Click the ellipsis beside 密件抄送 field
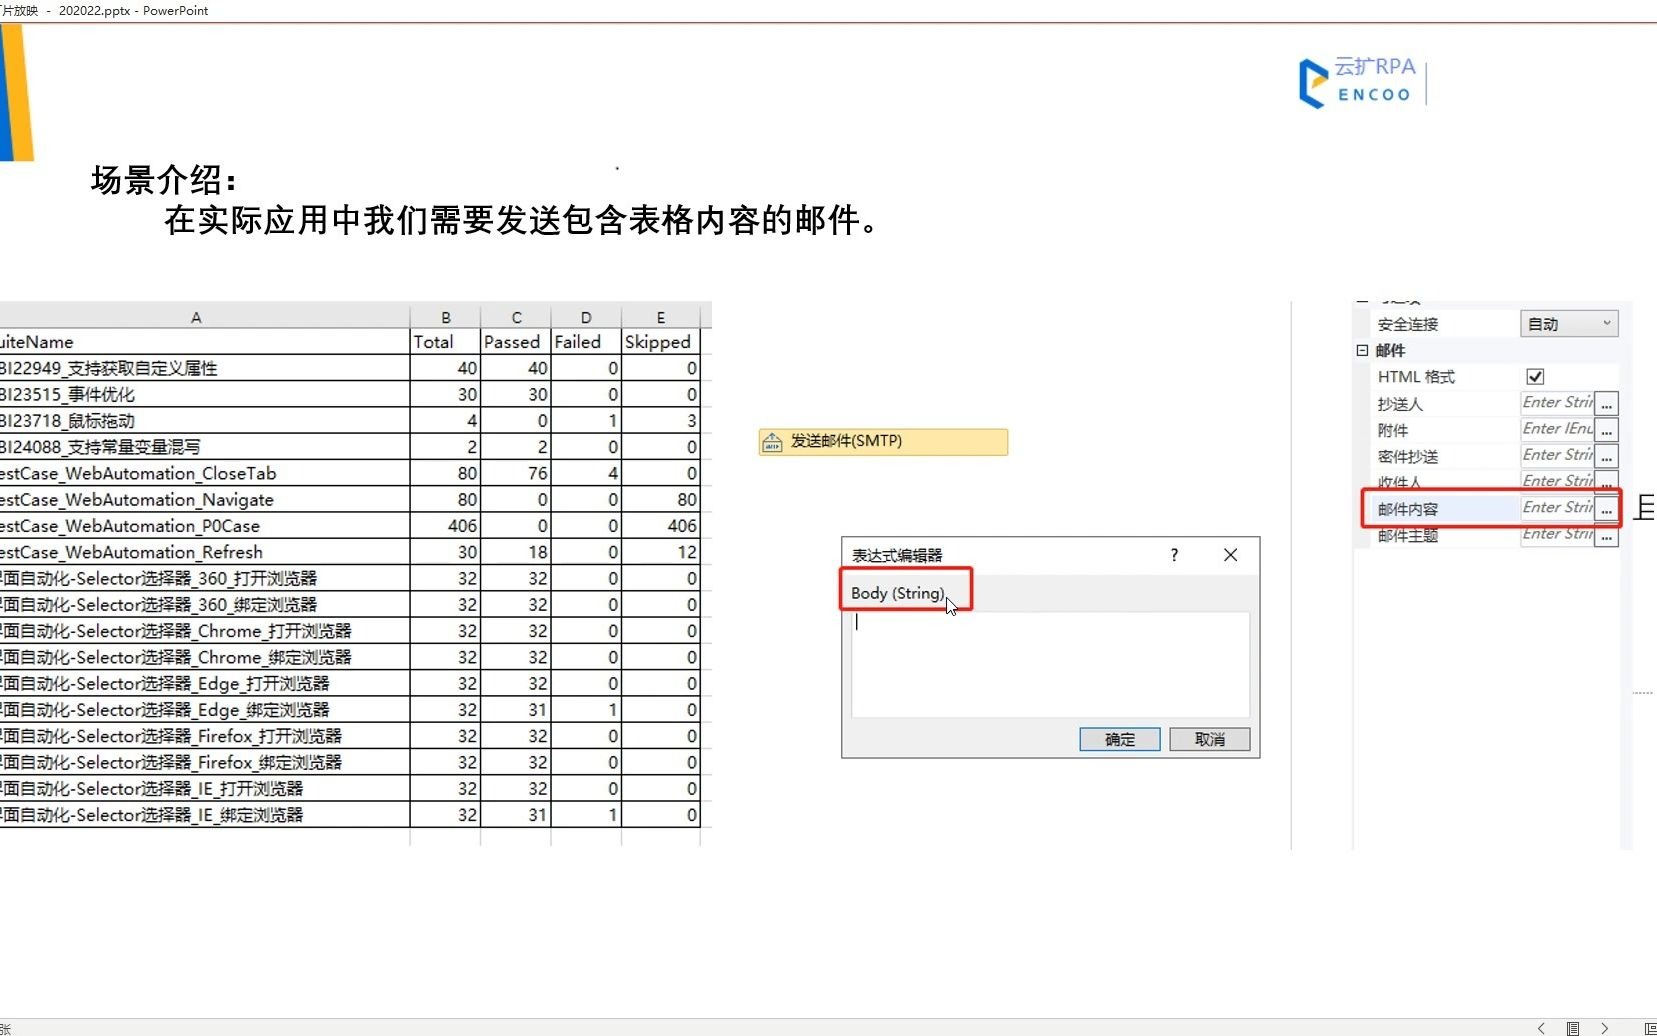 coord(1607,458)
